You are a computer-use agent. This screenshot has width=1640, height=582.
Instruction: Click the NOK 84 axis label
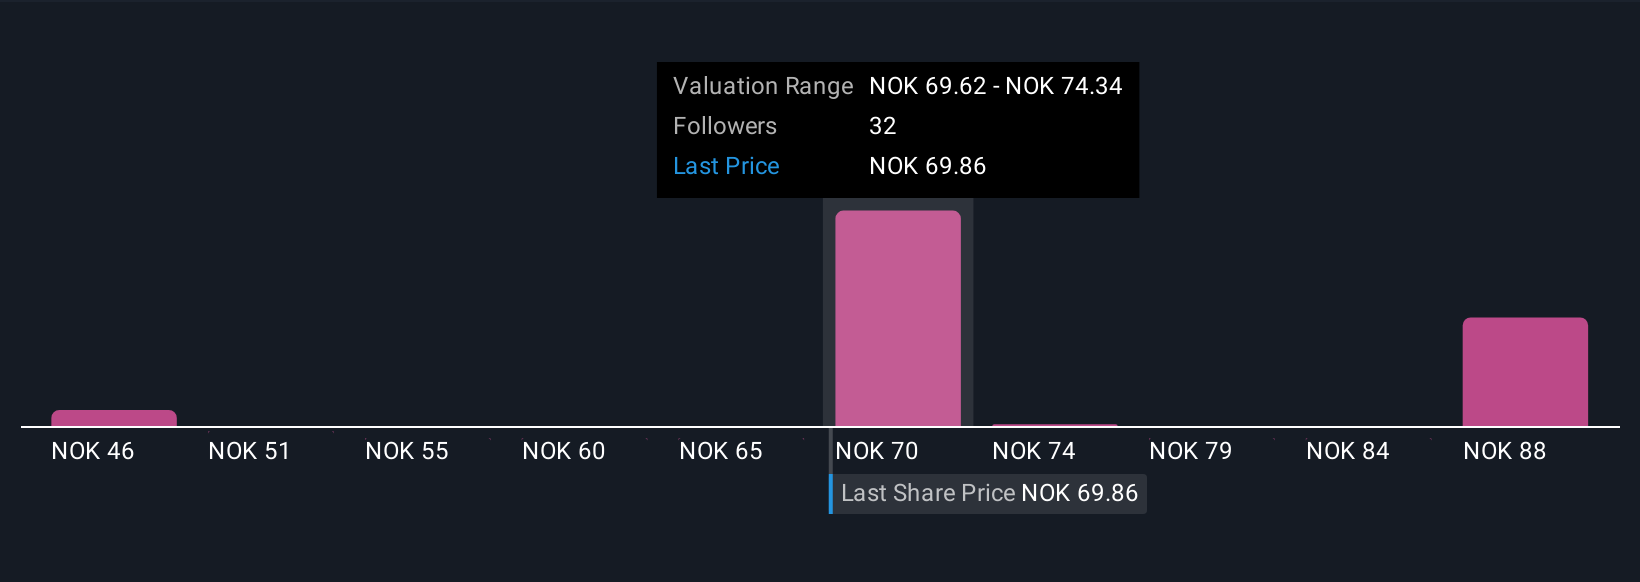coord(1348,451)
